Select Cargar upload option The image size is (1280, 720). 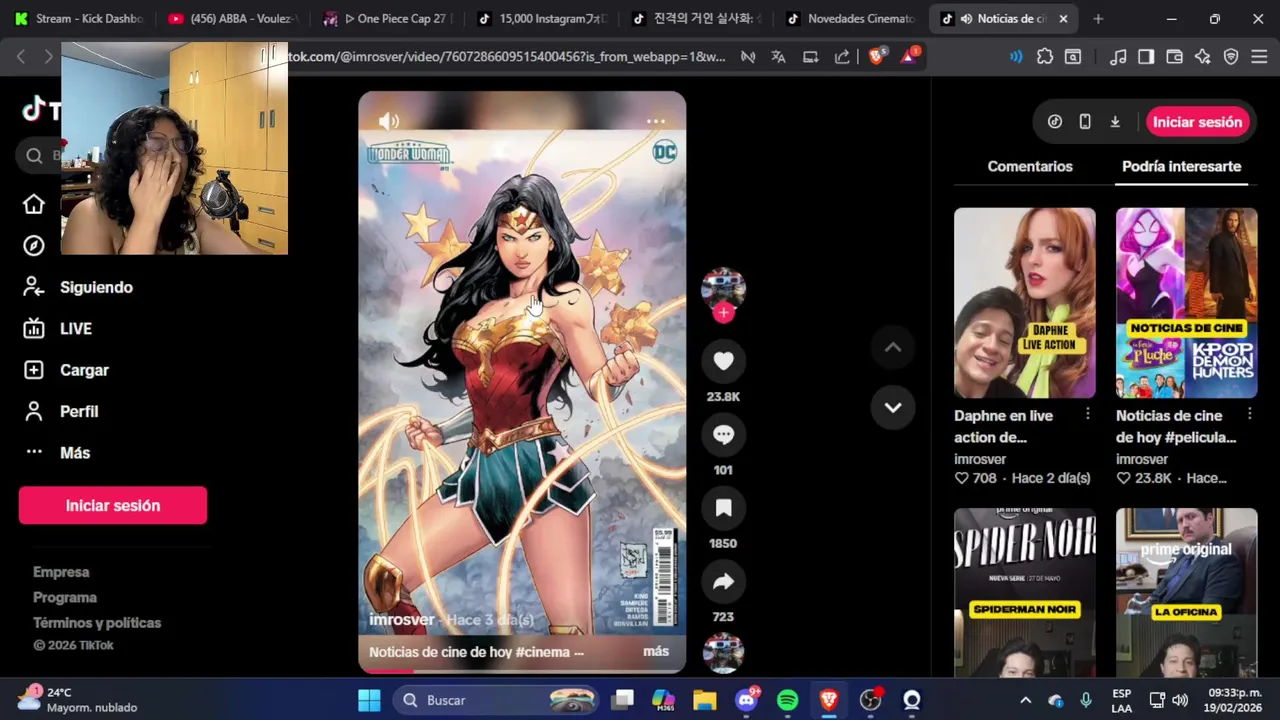(84, 370)
